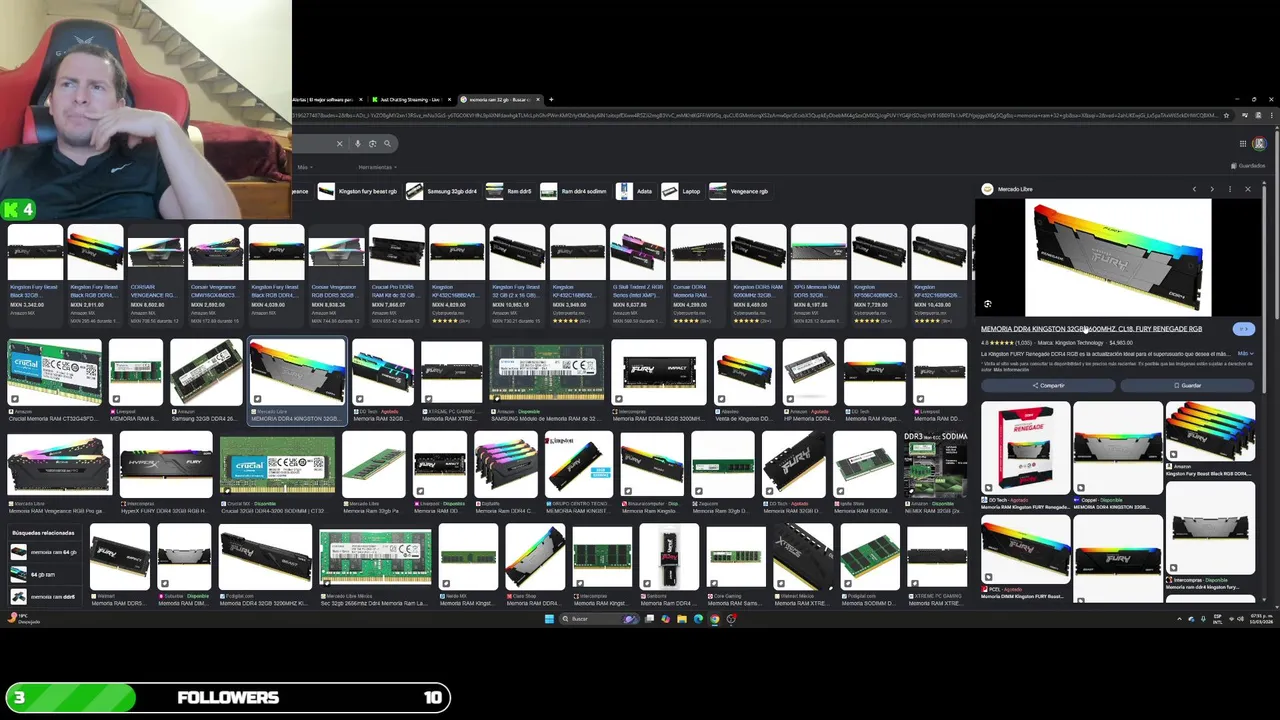Click the browser address bar URL
Image resolution: width=1280 pixels, height=720 pixels.
click(754, 115)
